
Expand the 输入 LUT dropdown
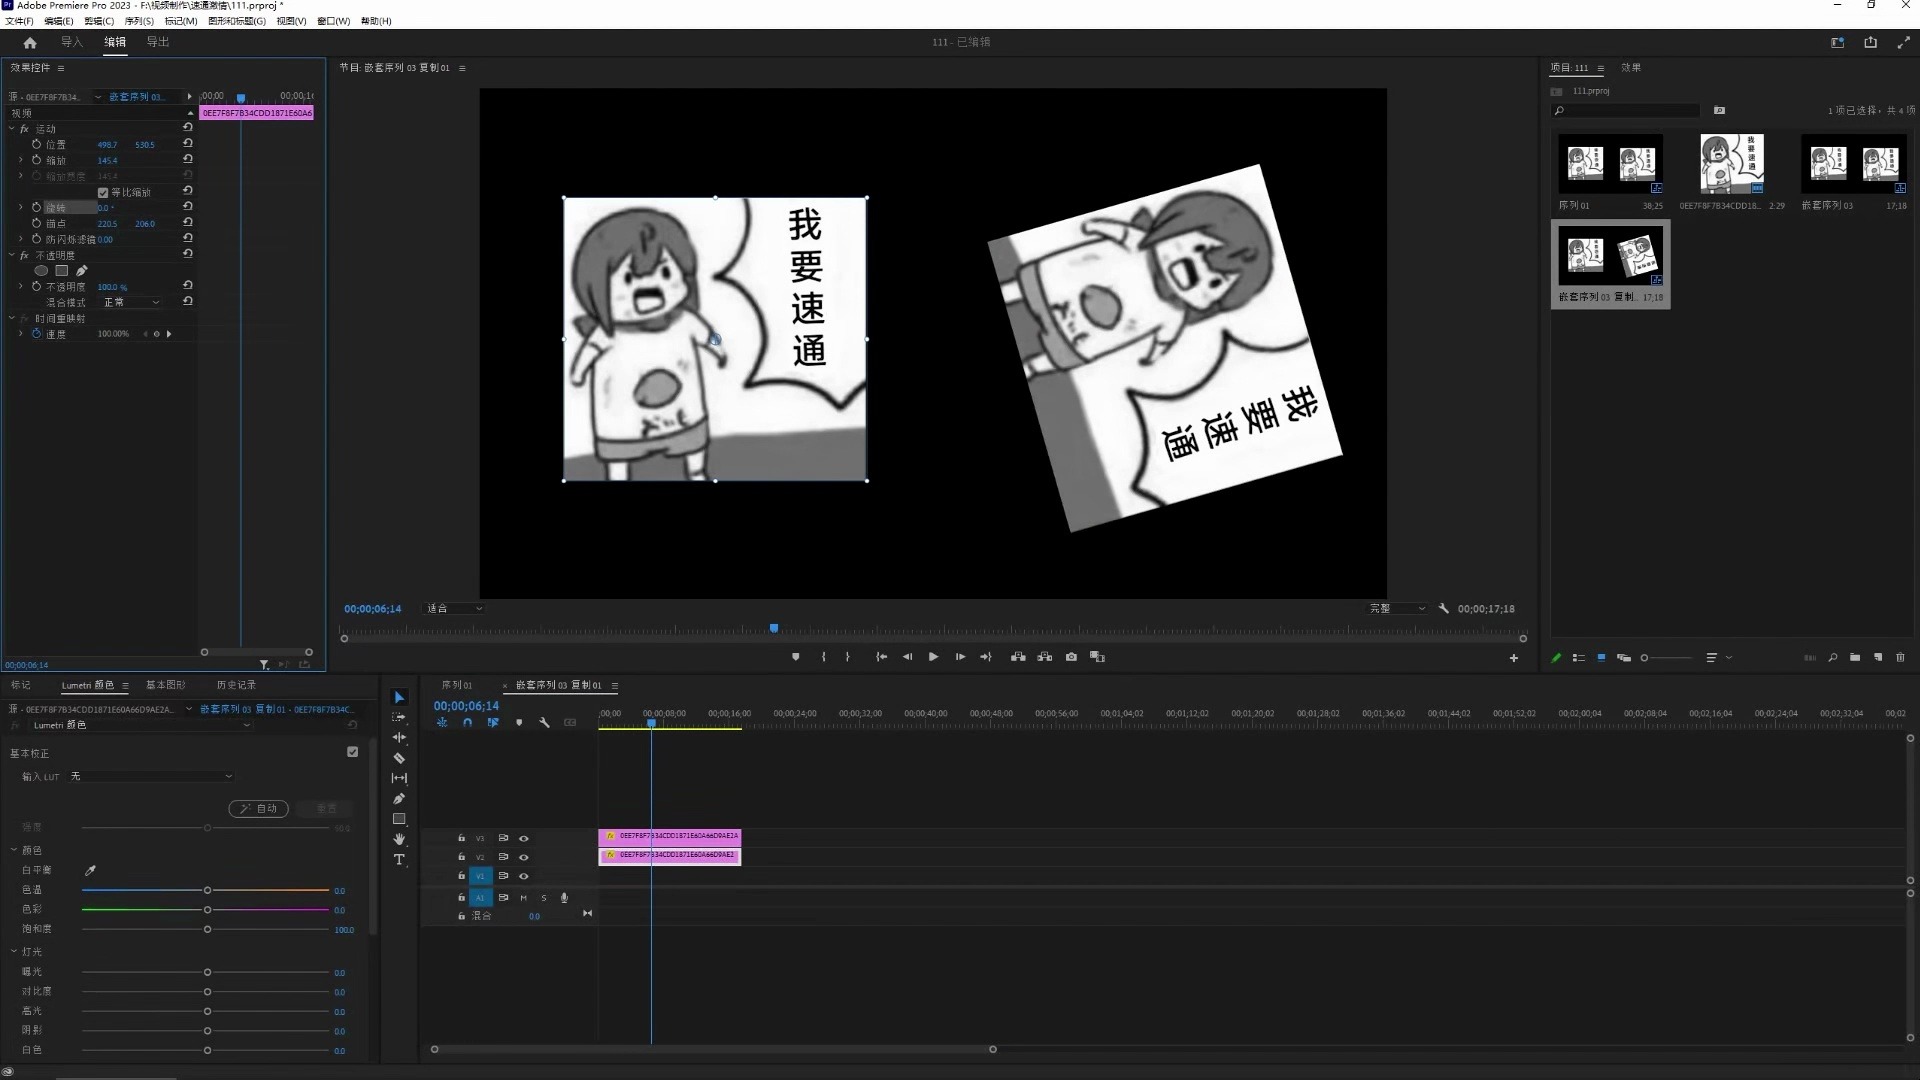pyautogui.click(x=150, y=776)
